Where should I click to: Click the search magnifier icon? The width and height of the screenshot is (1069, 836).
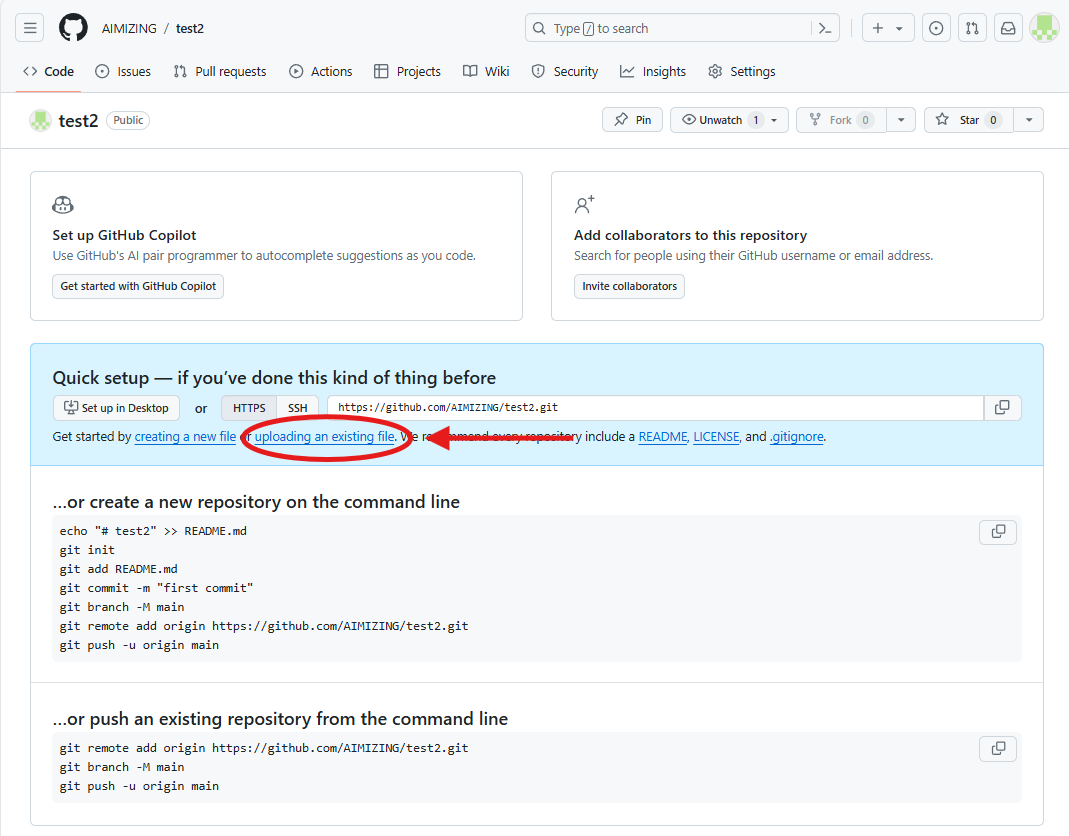[539, 28]
